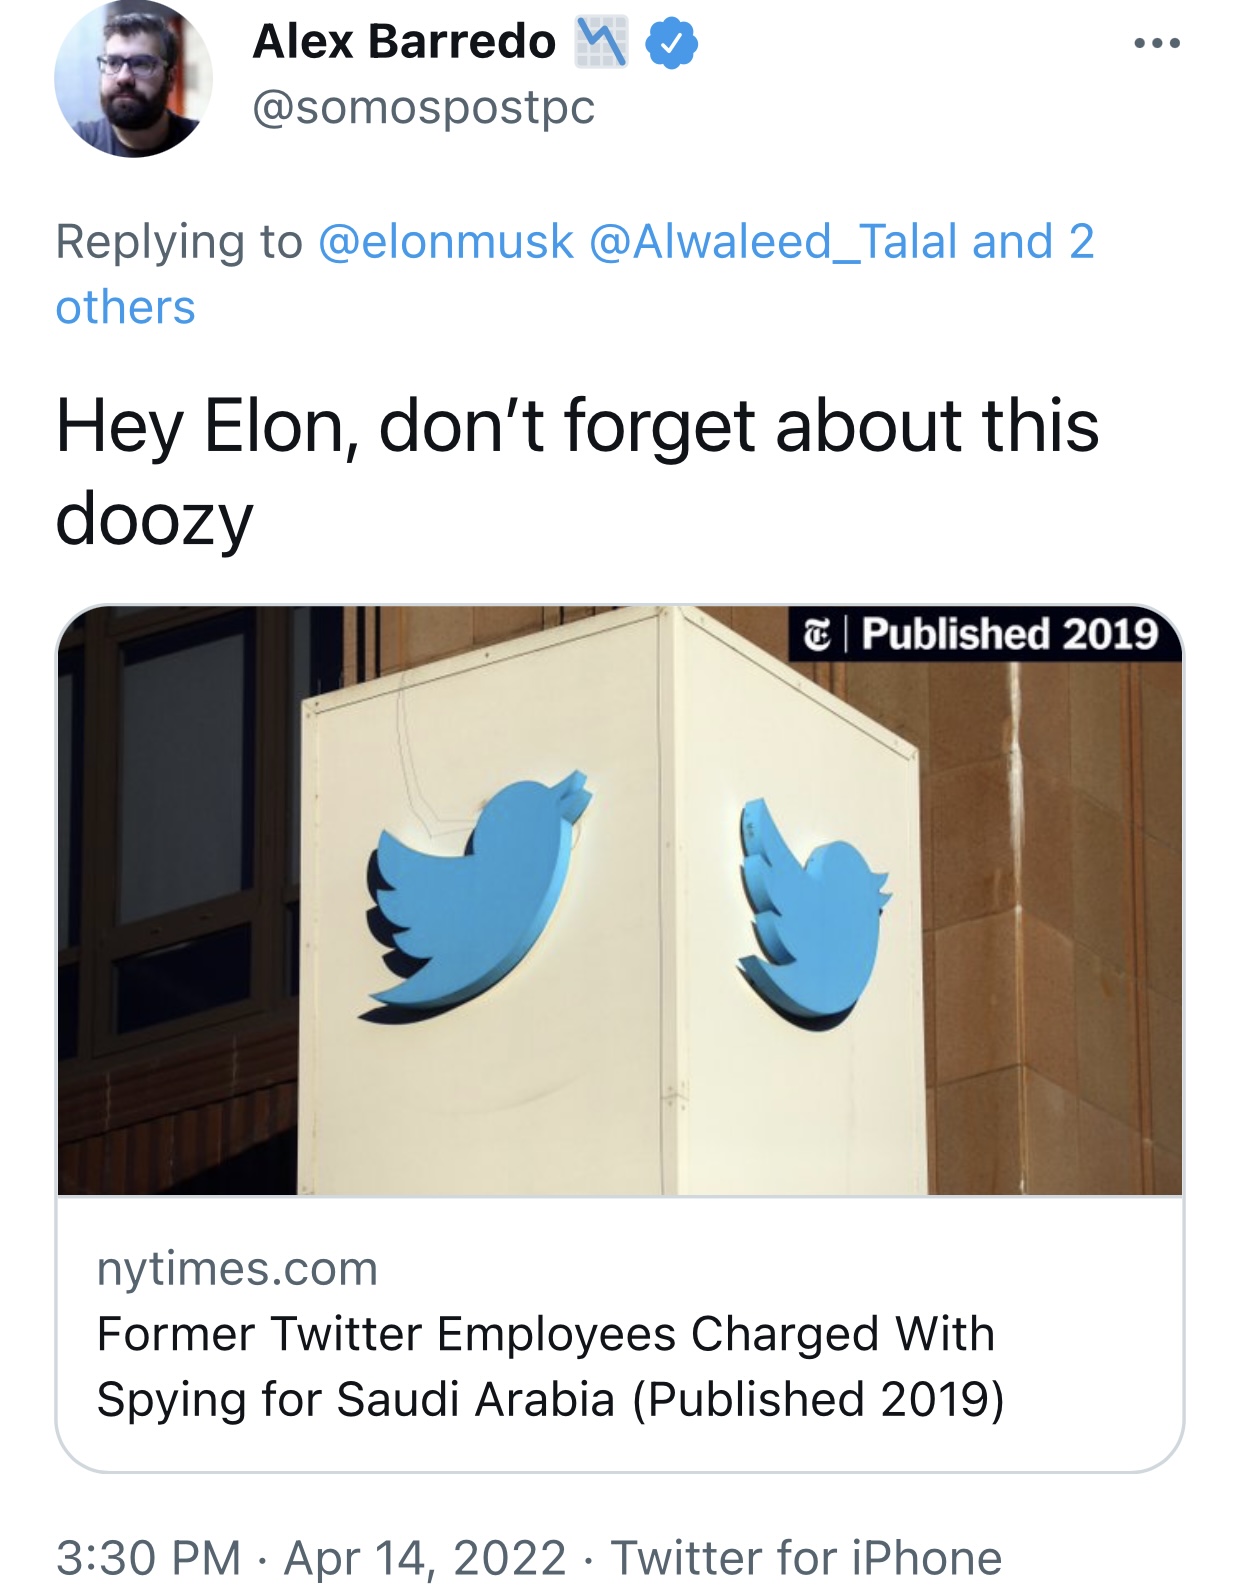Click the NYT logo on the card image
1241x1586 pixels.
point(817,634)
